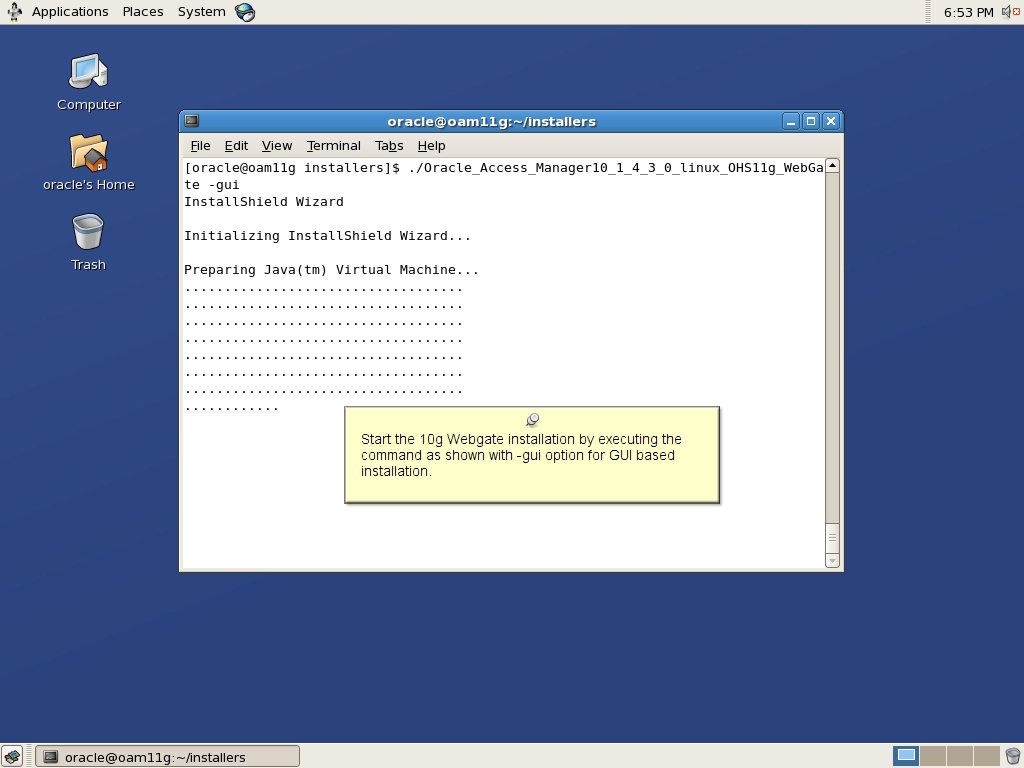Switch to the second workspace in the switcher
1024x768 pixels.
point(933,756)
